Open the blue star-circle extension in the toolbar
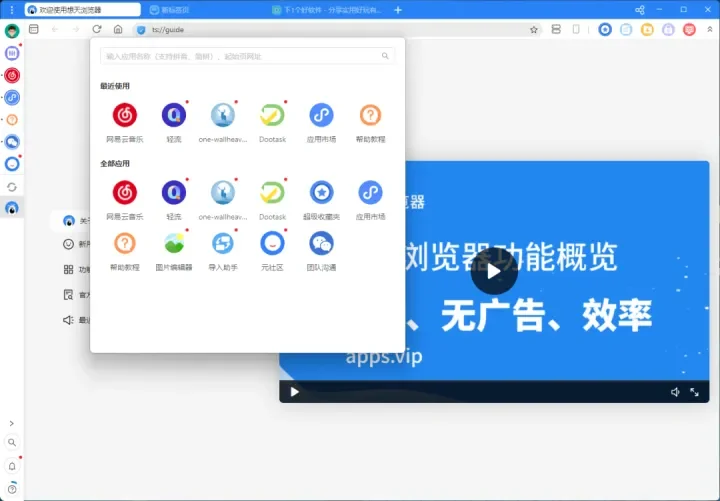Viewport: 720px width, 501px height. pyautogui.click(x=605, y=30)
